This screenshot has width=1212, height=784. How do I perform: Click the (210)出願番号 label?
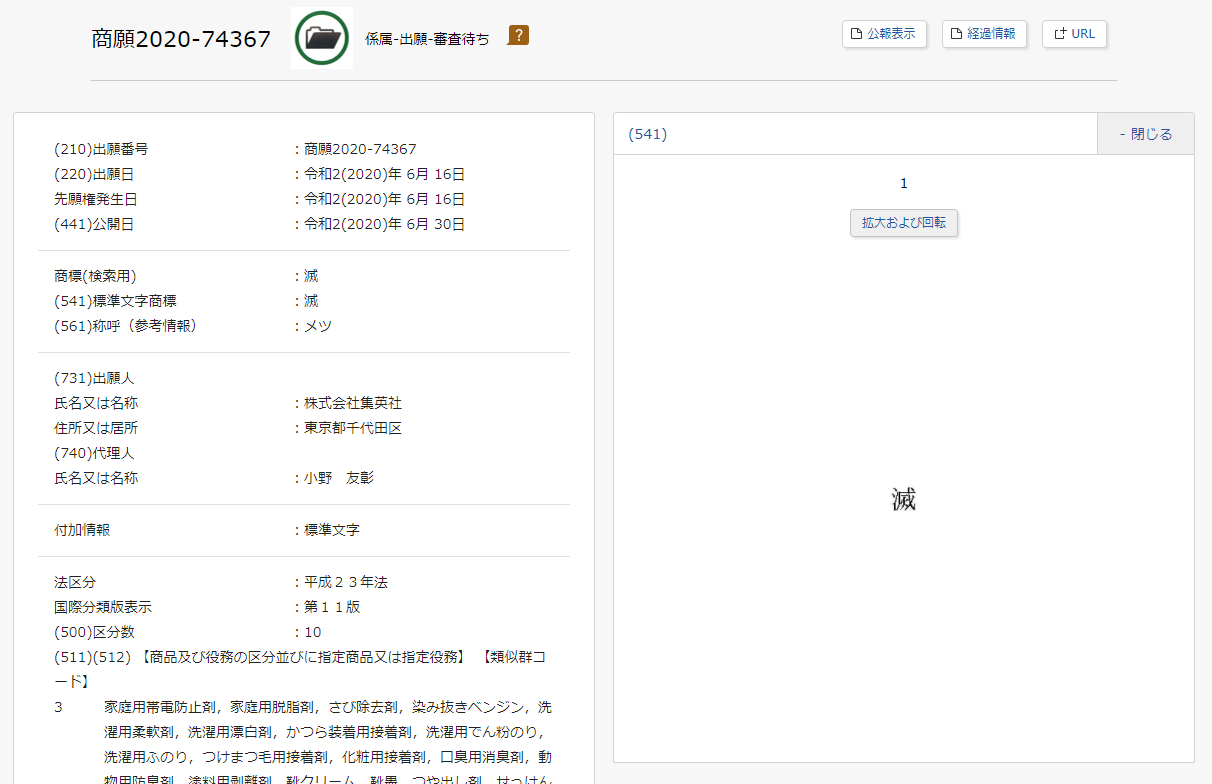point(101,149)
